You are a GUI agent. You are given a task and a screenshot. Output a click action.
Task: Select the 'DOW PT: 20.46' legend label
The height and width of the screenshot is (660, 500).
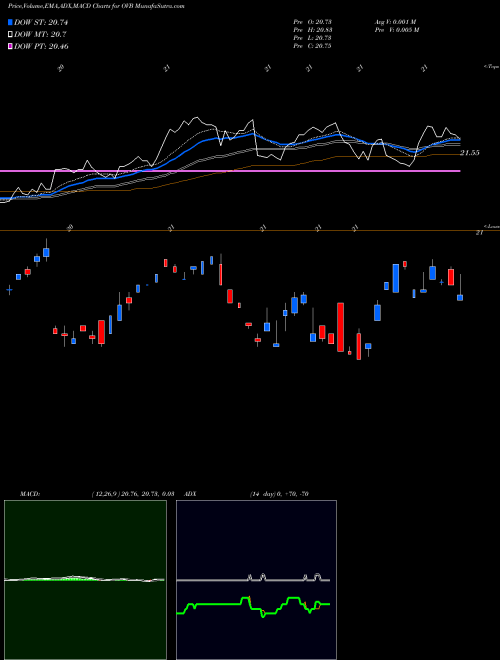[x=41, y=46]
